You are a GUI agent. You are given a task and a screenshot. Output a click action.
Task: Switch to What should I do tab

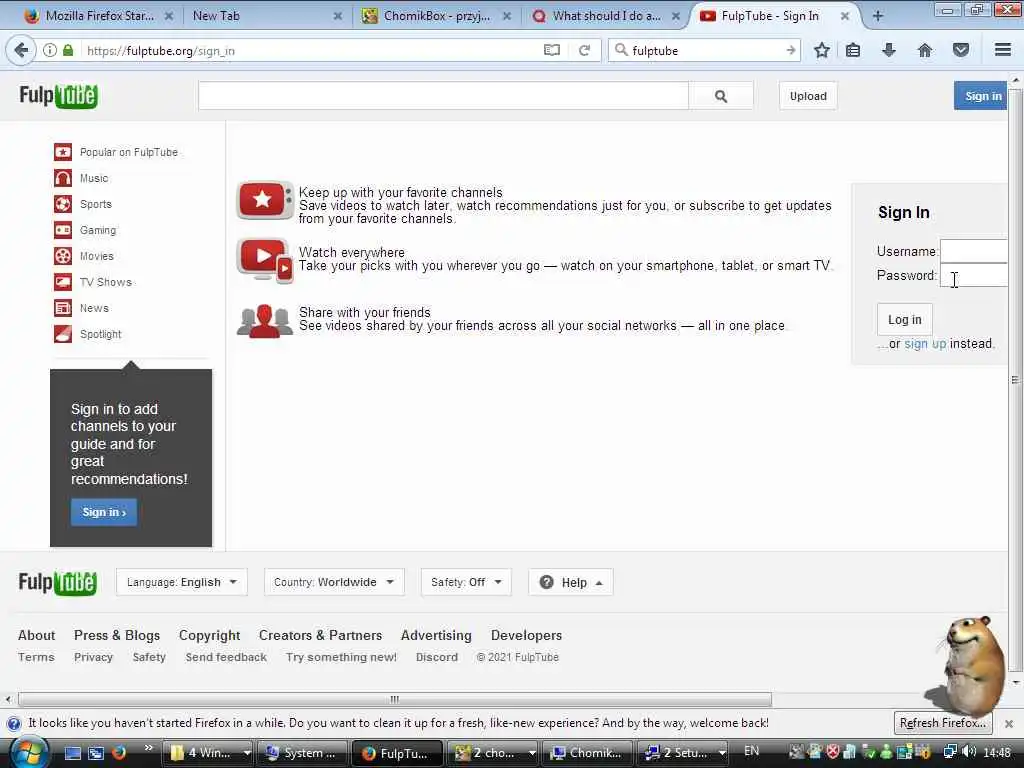click(605, 16)
